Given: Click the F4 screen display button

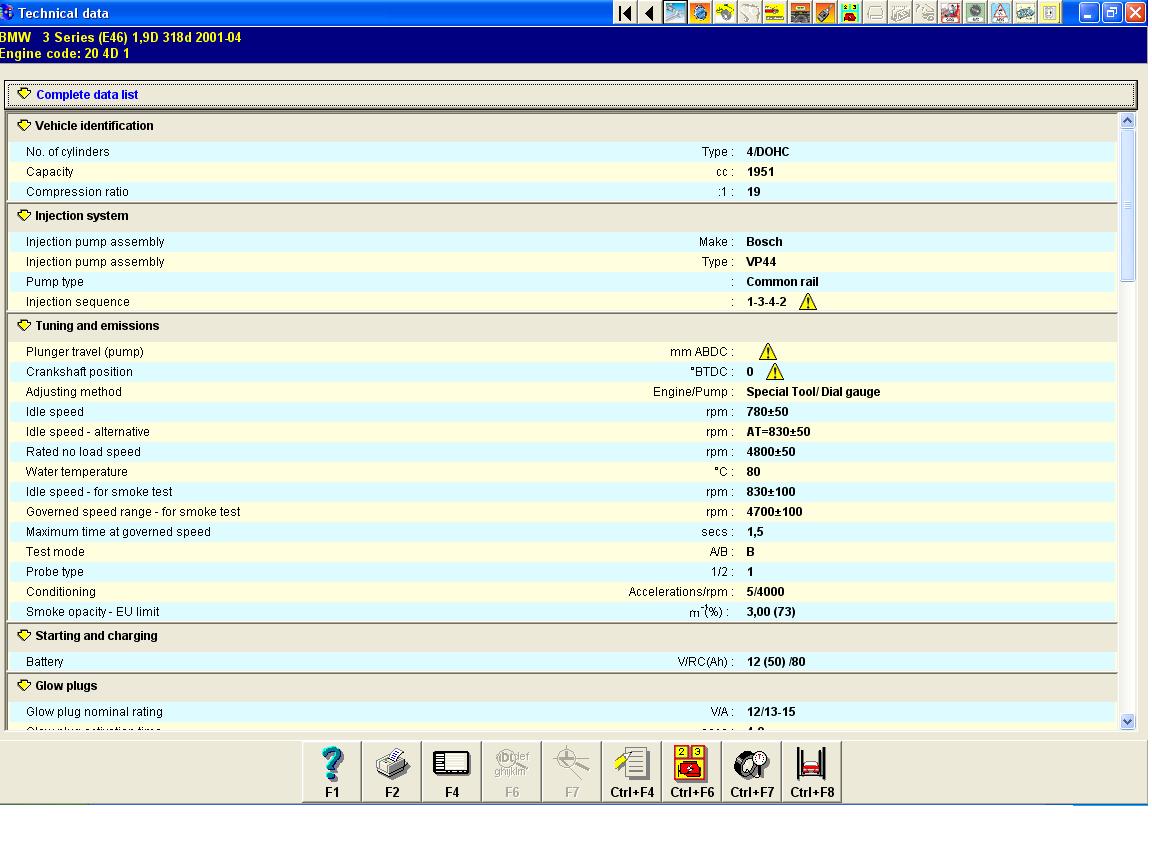Looking at the screenshot, I should 452,771.
